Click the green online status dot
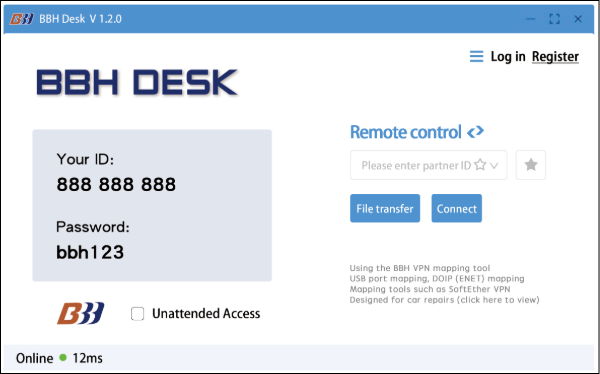This screenshot has height=374, width=600. [x=63, y=358]
